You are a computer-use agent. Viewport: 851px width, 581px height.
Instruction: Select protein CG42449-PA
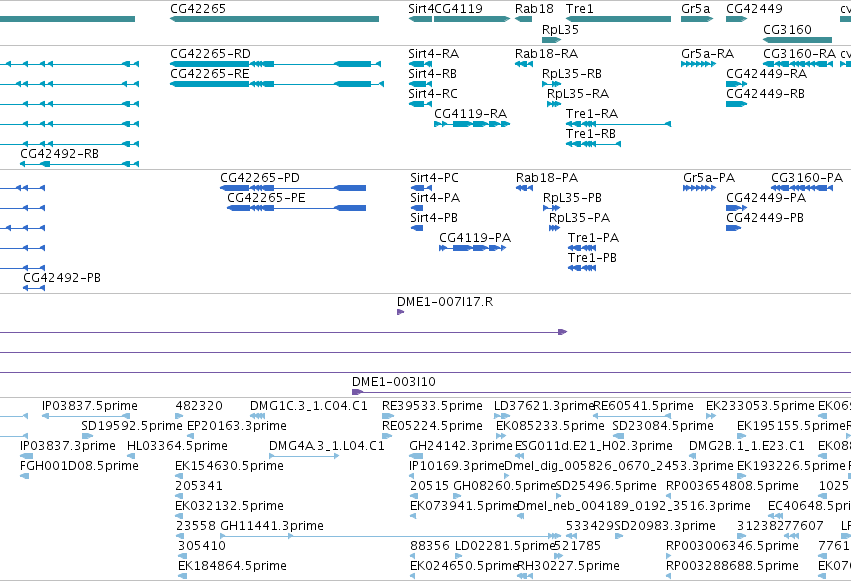[x=736, y=208]
